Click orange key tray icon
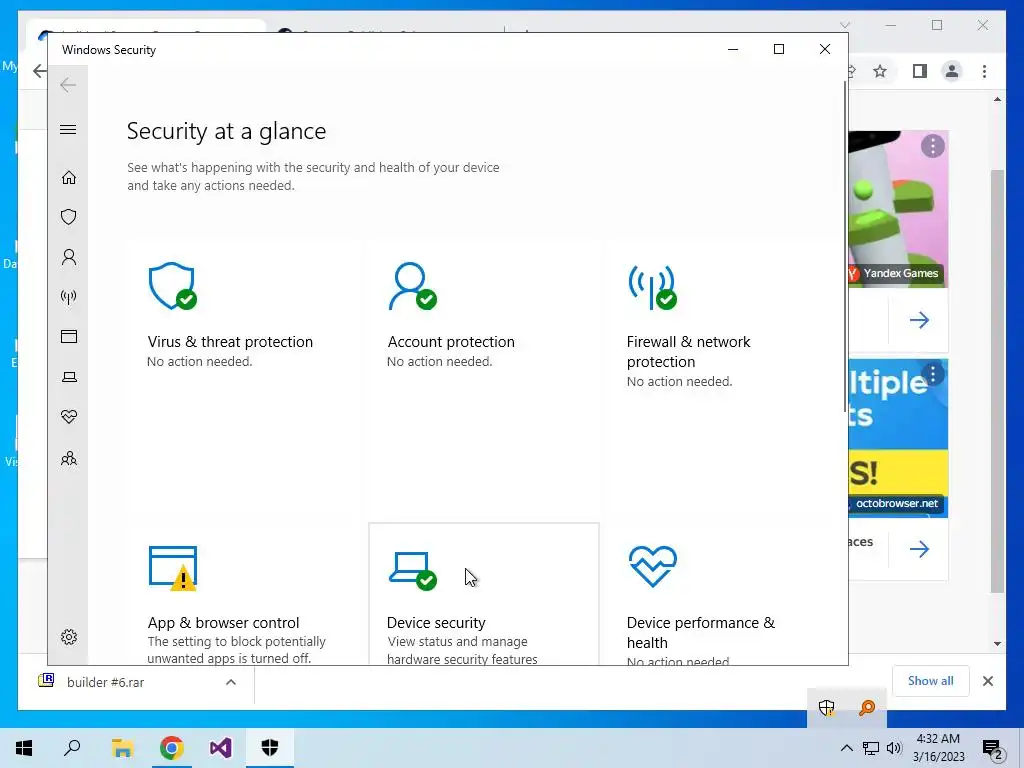The image size is (1024, 768). pos(867,707)
